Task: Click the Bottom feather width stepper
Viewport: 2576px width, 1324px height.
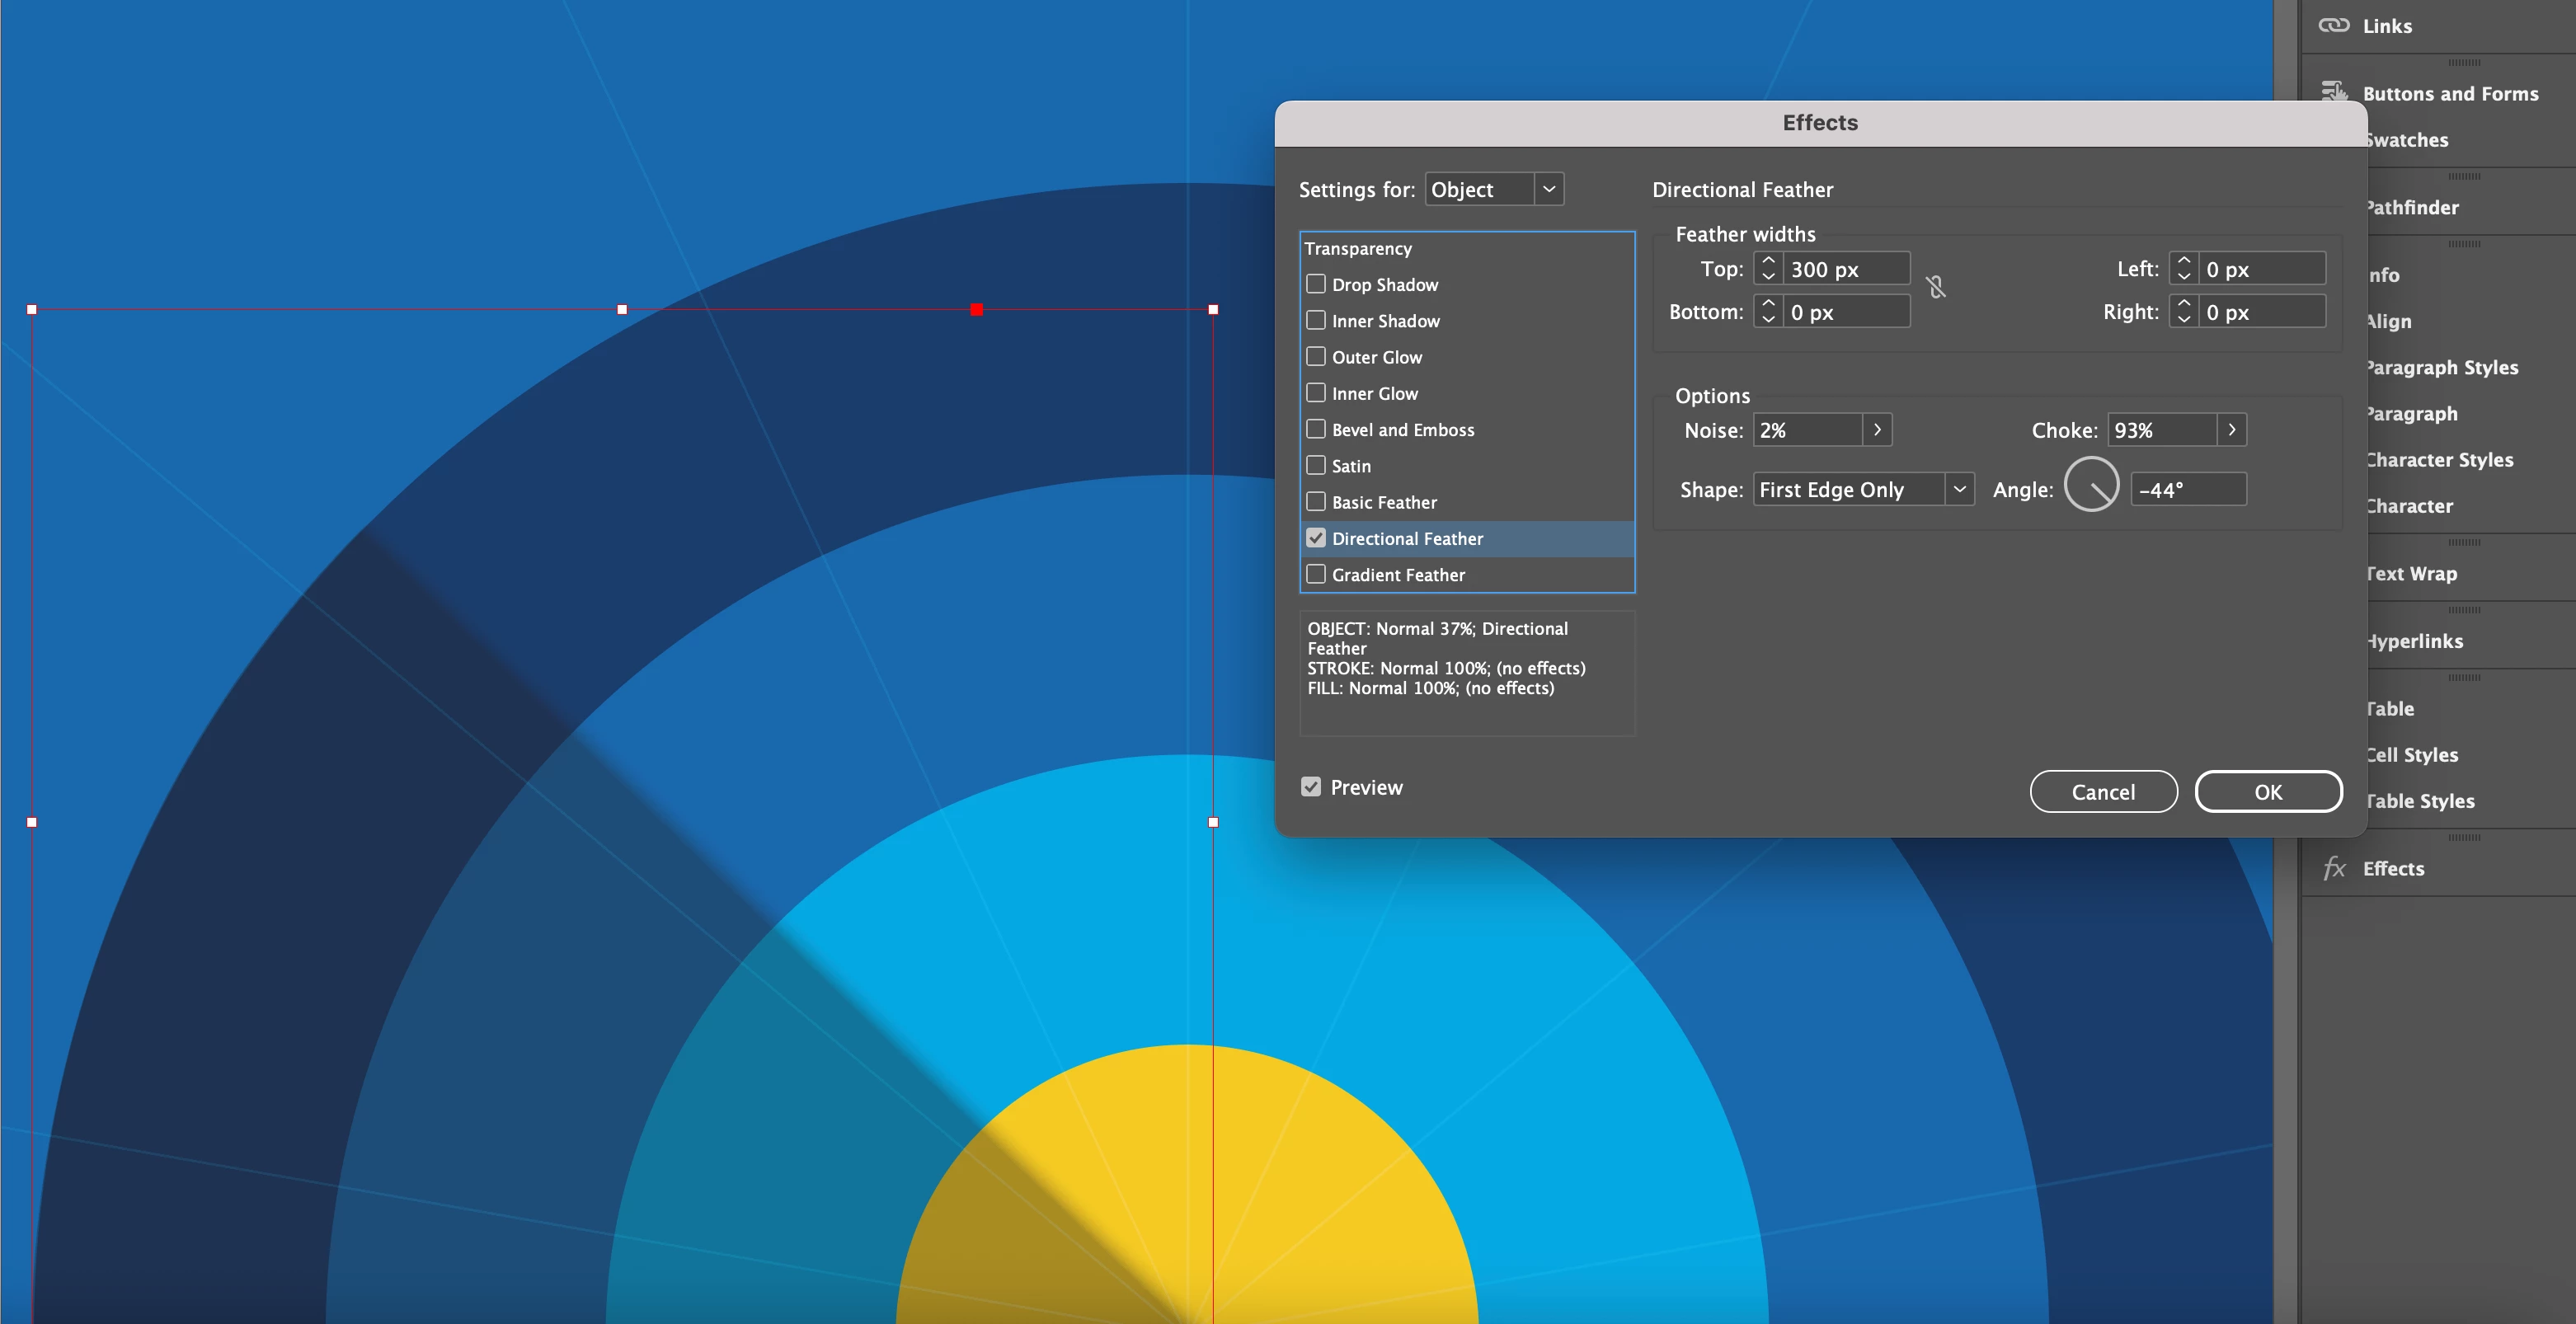Action: (x=1768, y=311)
